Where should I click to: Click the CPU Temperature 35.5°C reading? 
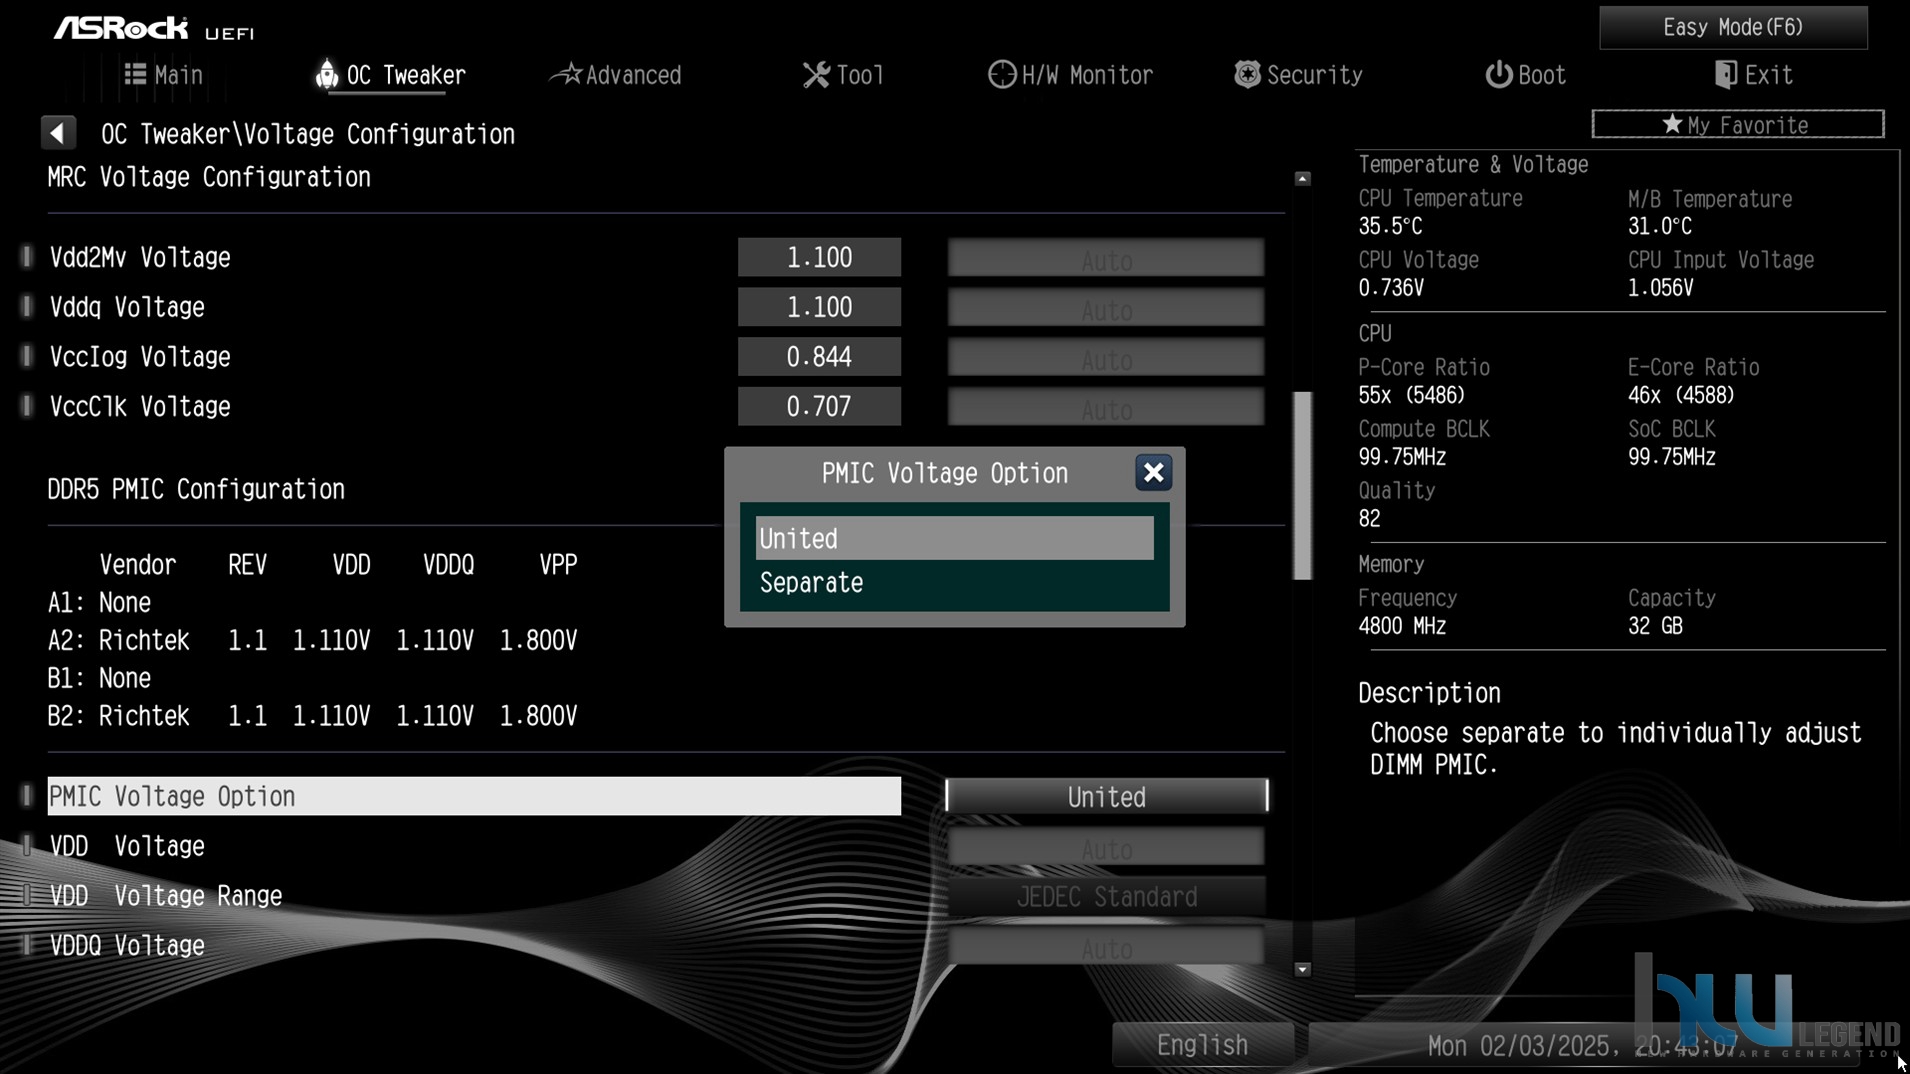[1390, 226]
